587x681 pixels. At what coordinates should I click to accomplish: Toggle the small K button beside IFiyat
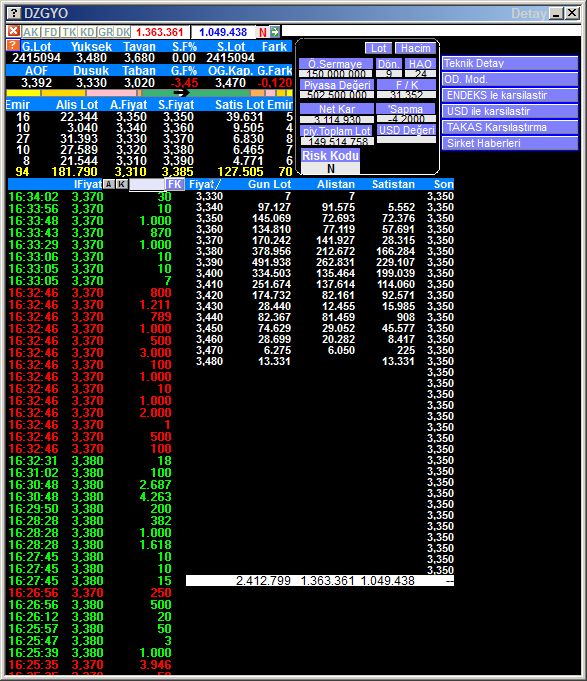pos(122,184)
